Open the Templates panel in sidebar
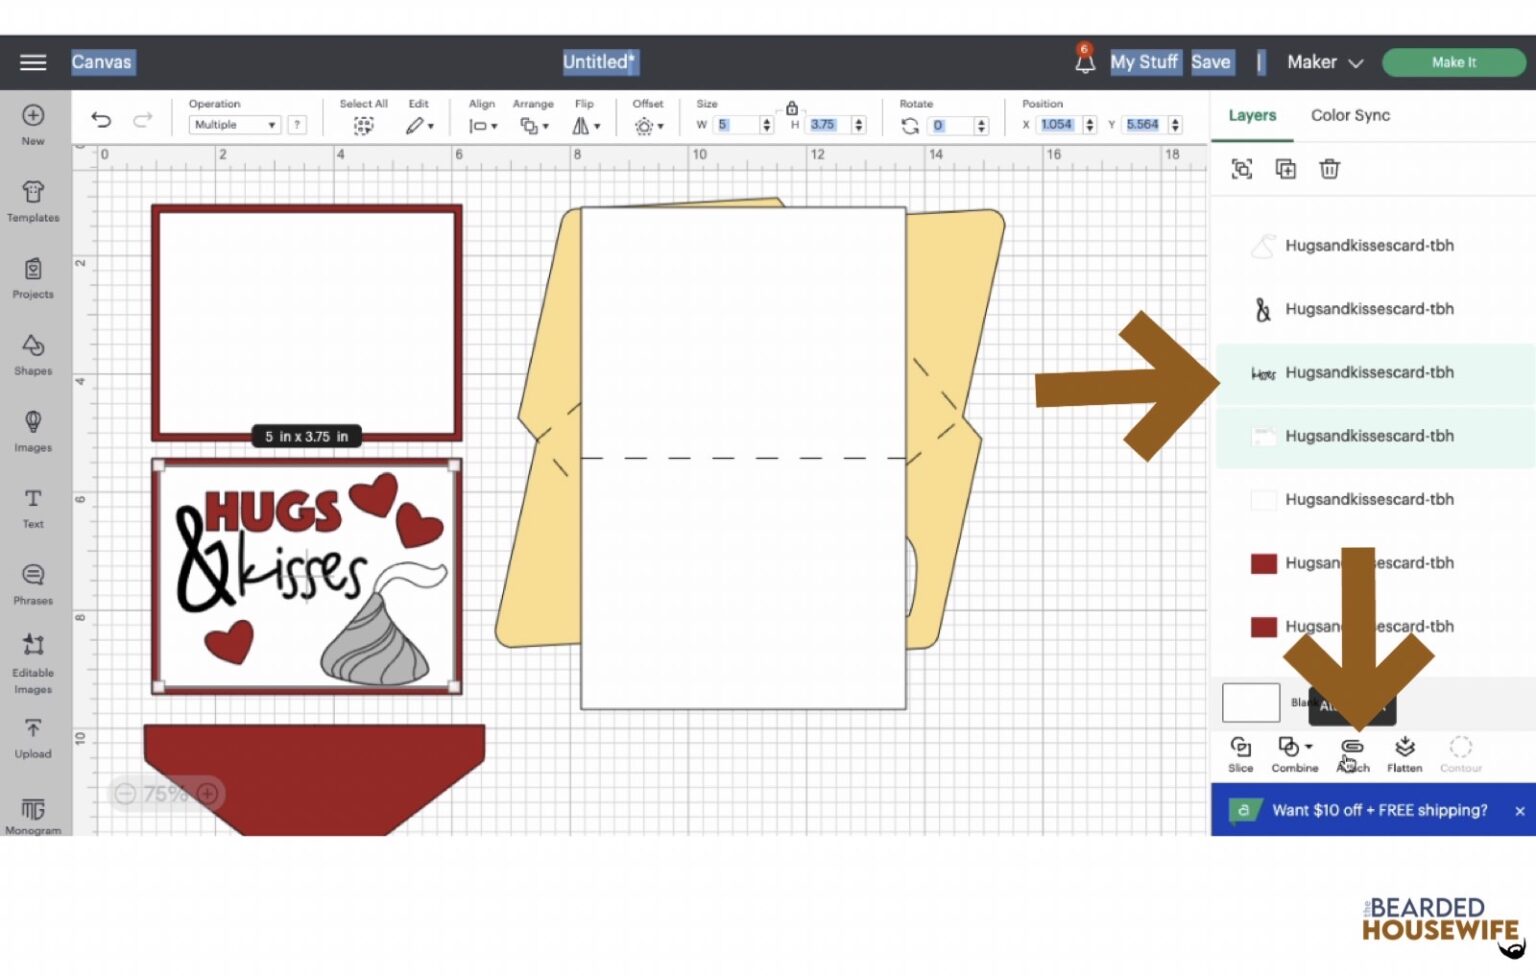 coord(33,200)
